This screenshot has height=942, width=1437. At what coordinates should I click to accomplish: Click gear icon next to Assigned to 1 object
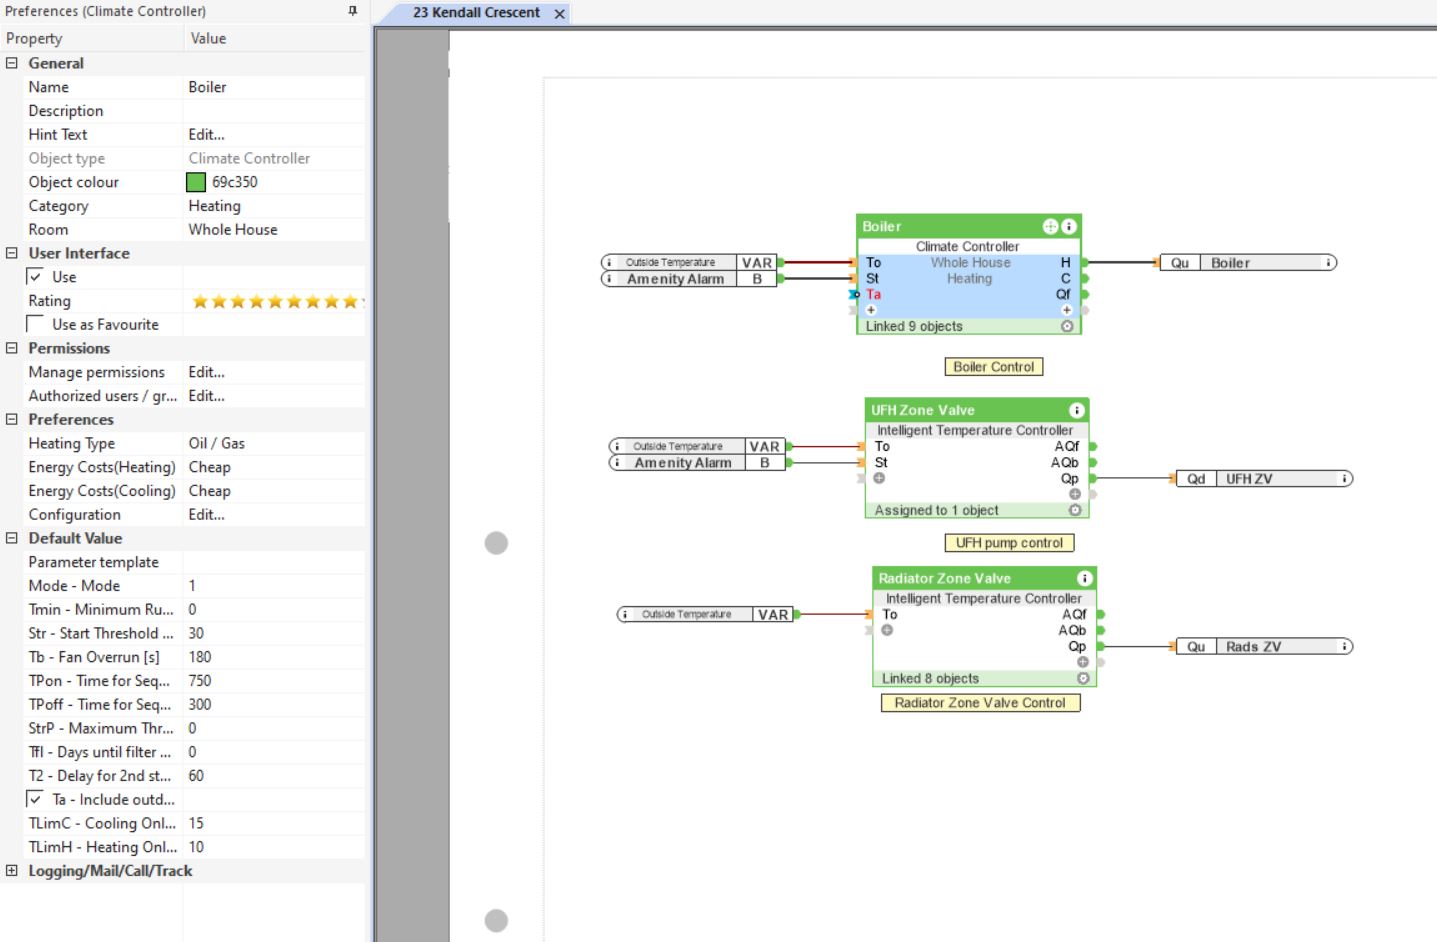tap(1075, 510)
